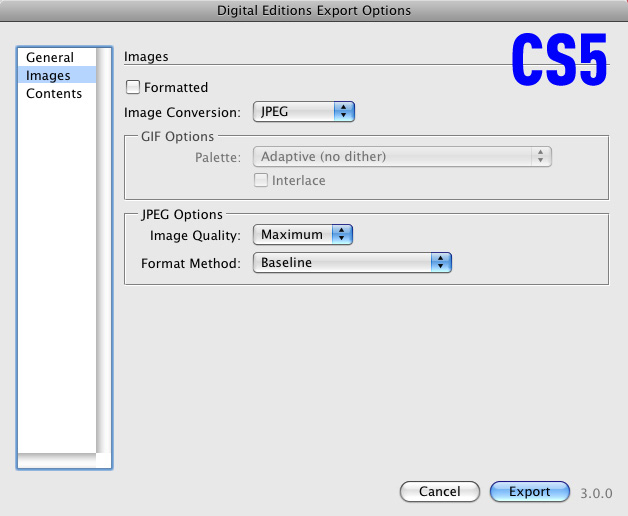Screen dimensions: 628x516
Task: Open the Palette Adaptive (no dither) dropdown
Action: coord(402,156)
